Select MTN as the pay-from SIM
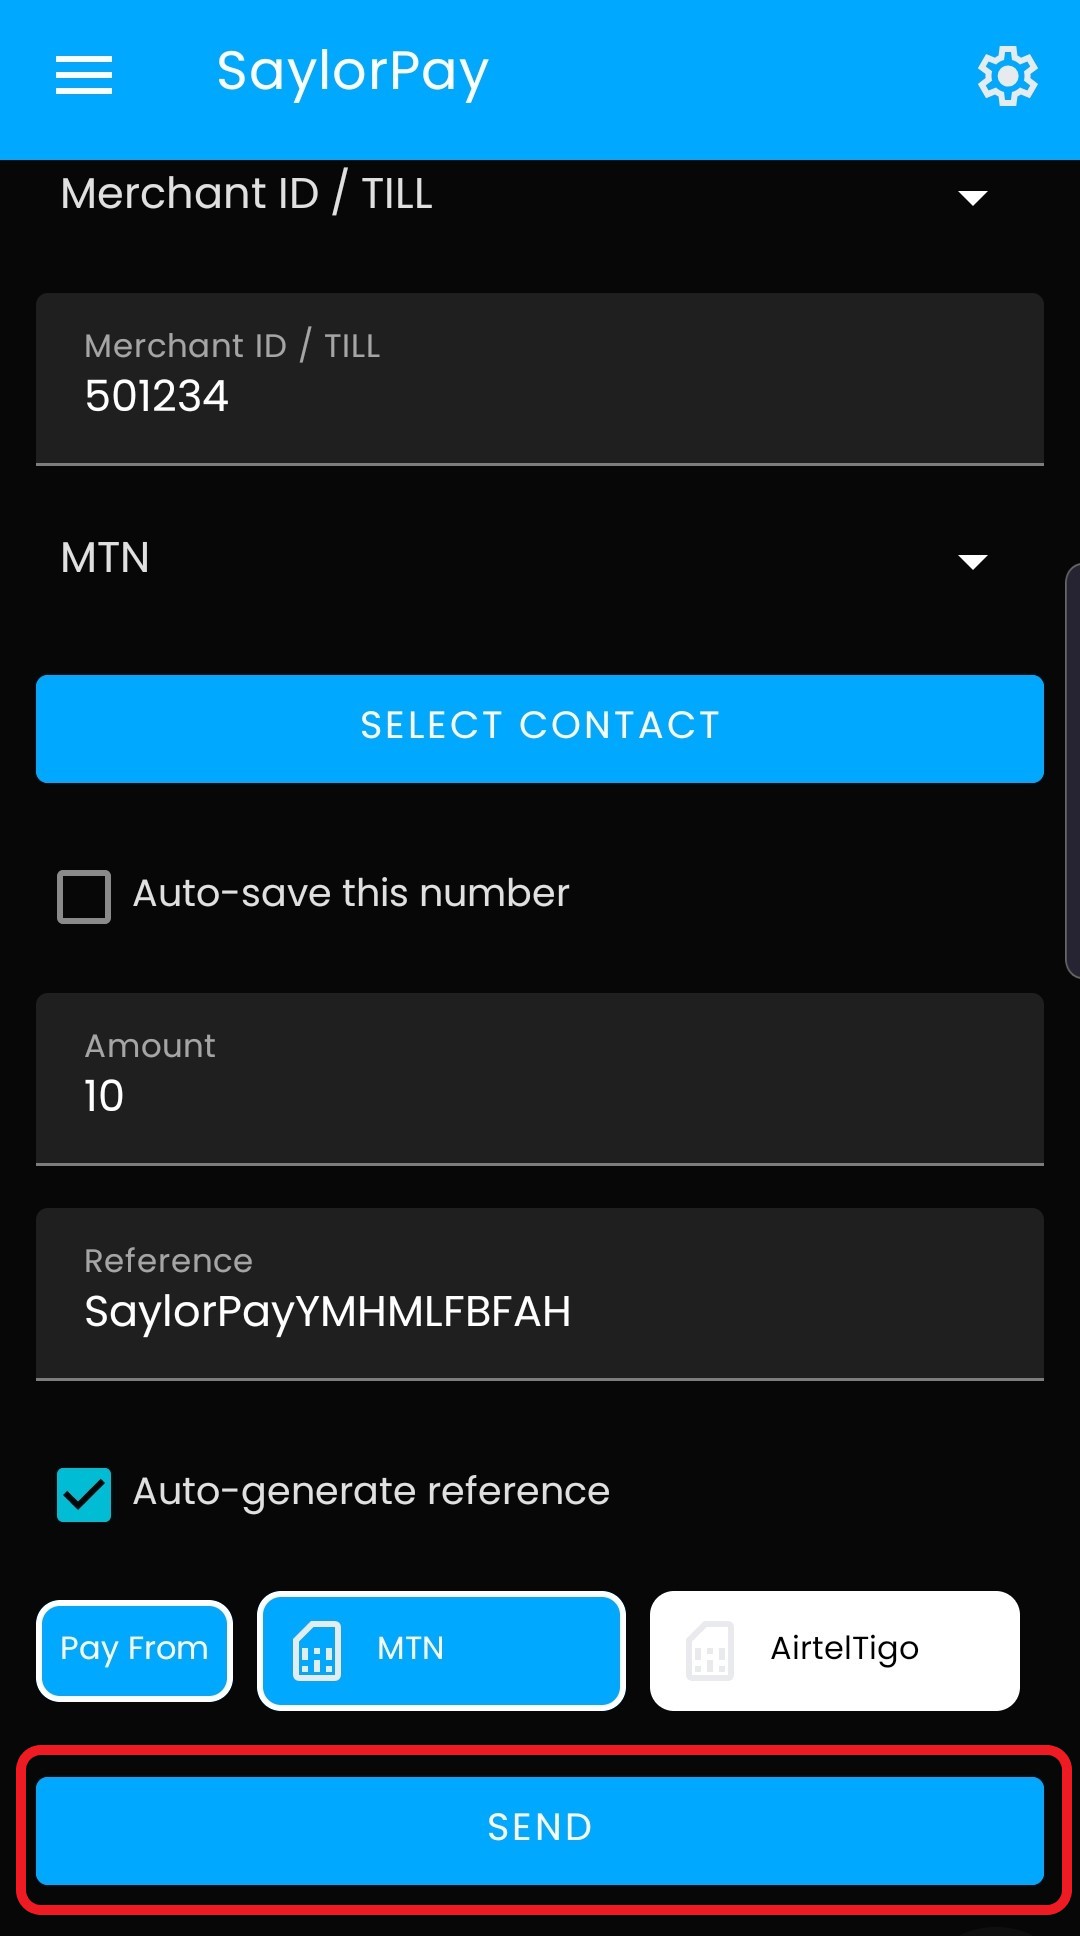Screen dimensions: 1080x1936 (x=441, y=1650)
